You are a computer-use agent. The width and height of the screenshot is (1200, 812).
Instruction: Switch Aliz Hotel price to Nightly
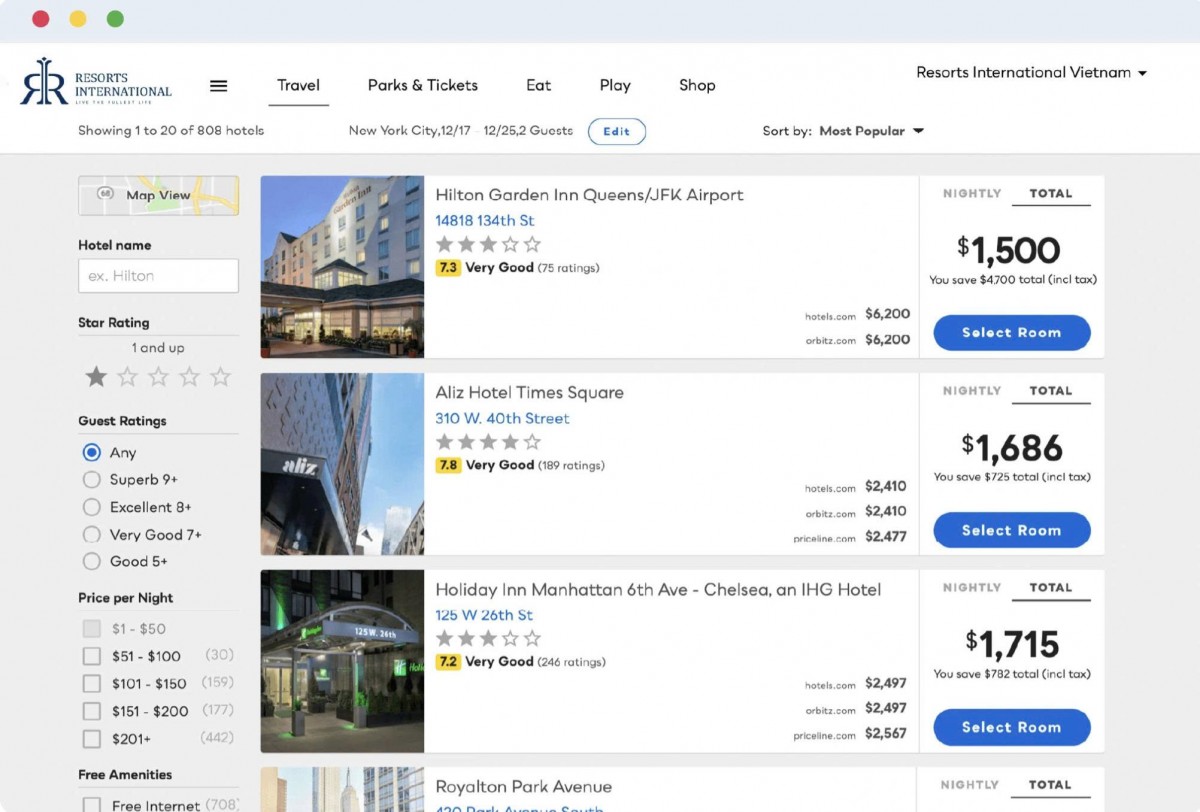click(x=972, y=391)
